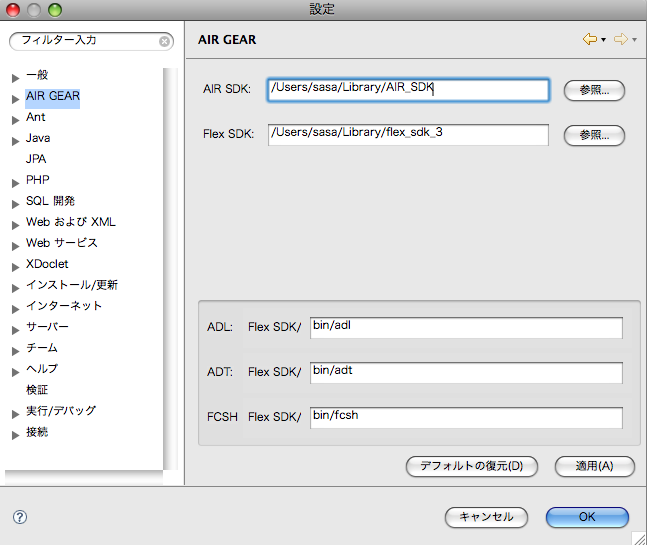Select the 検証 preferences entry
The width and height of the screenshot is (647, 545).
(37, 390)
